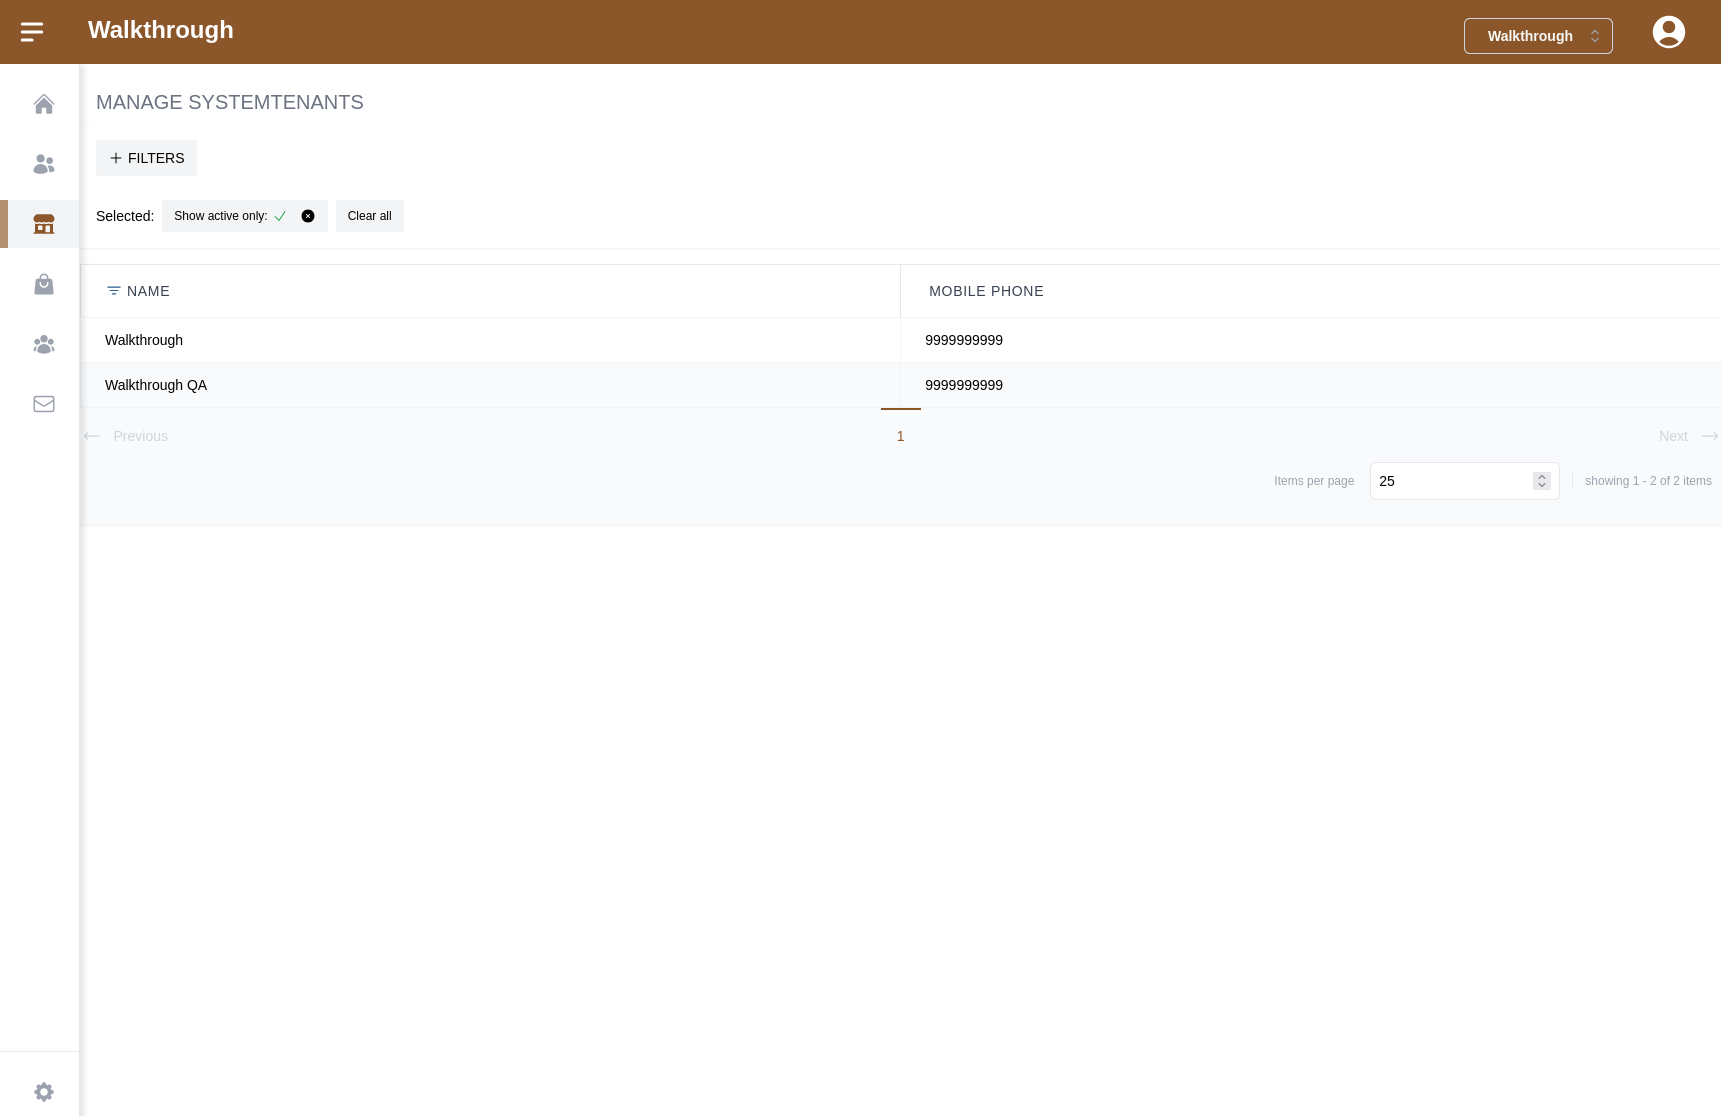
Task: Remove the Show active only filter
Action: [308, 216]
